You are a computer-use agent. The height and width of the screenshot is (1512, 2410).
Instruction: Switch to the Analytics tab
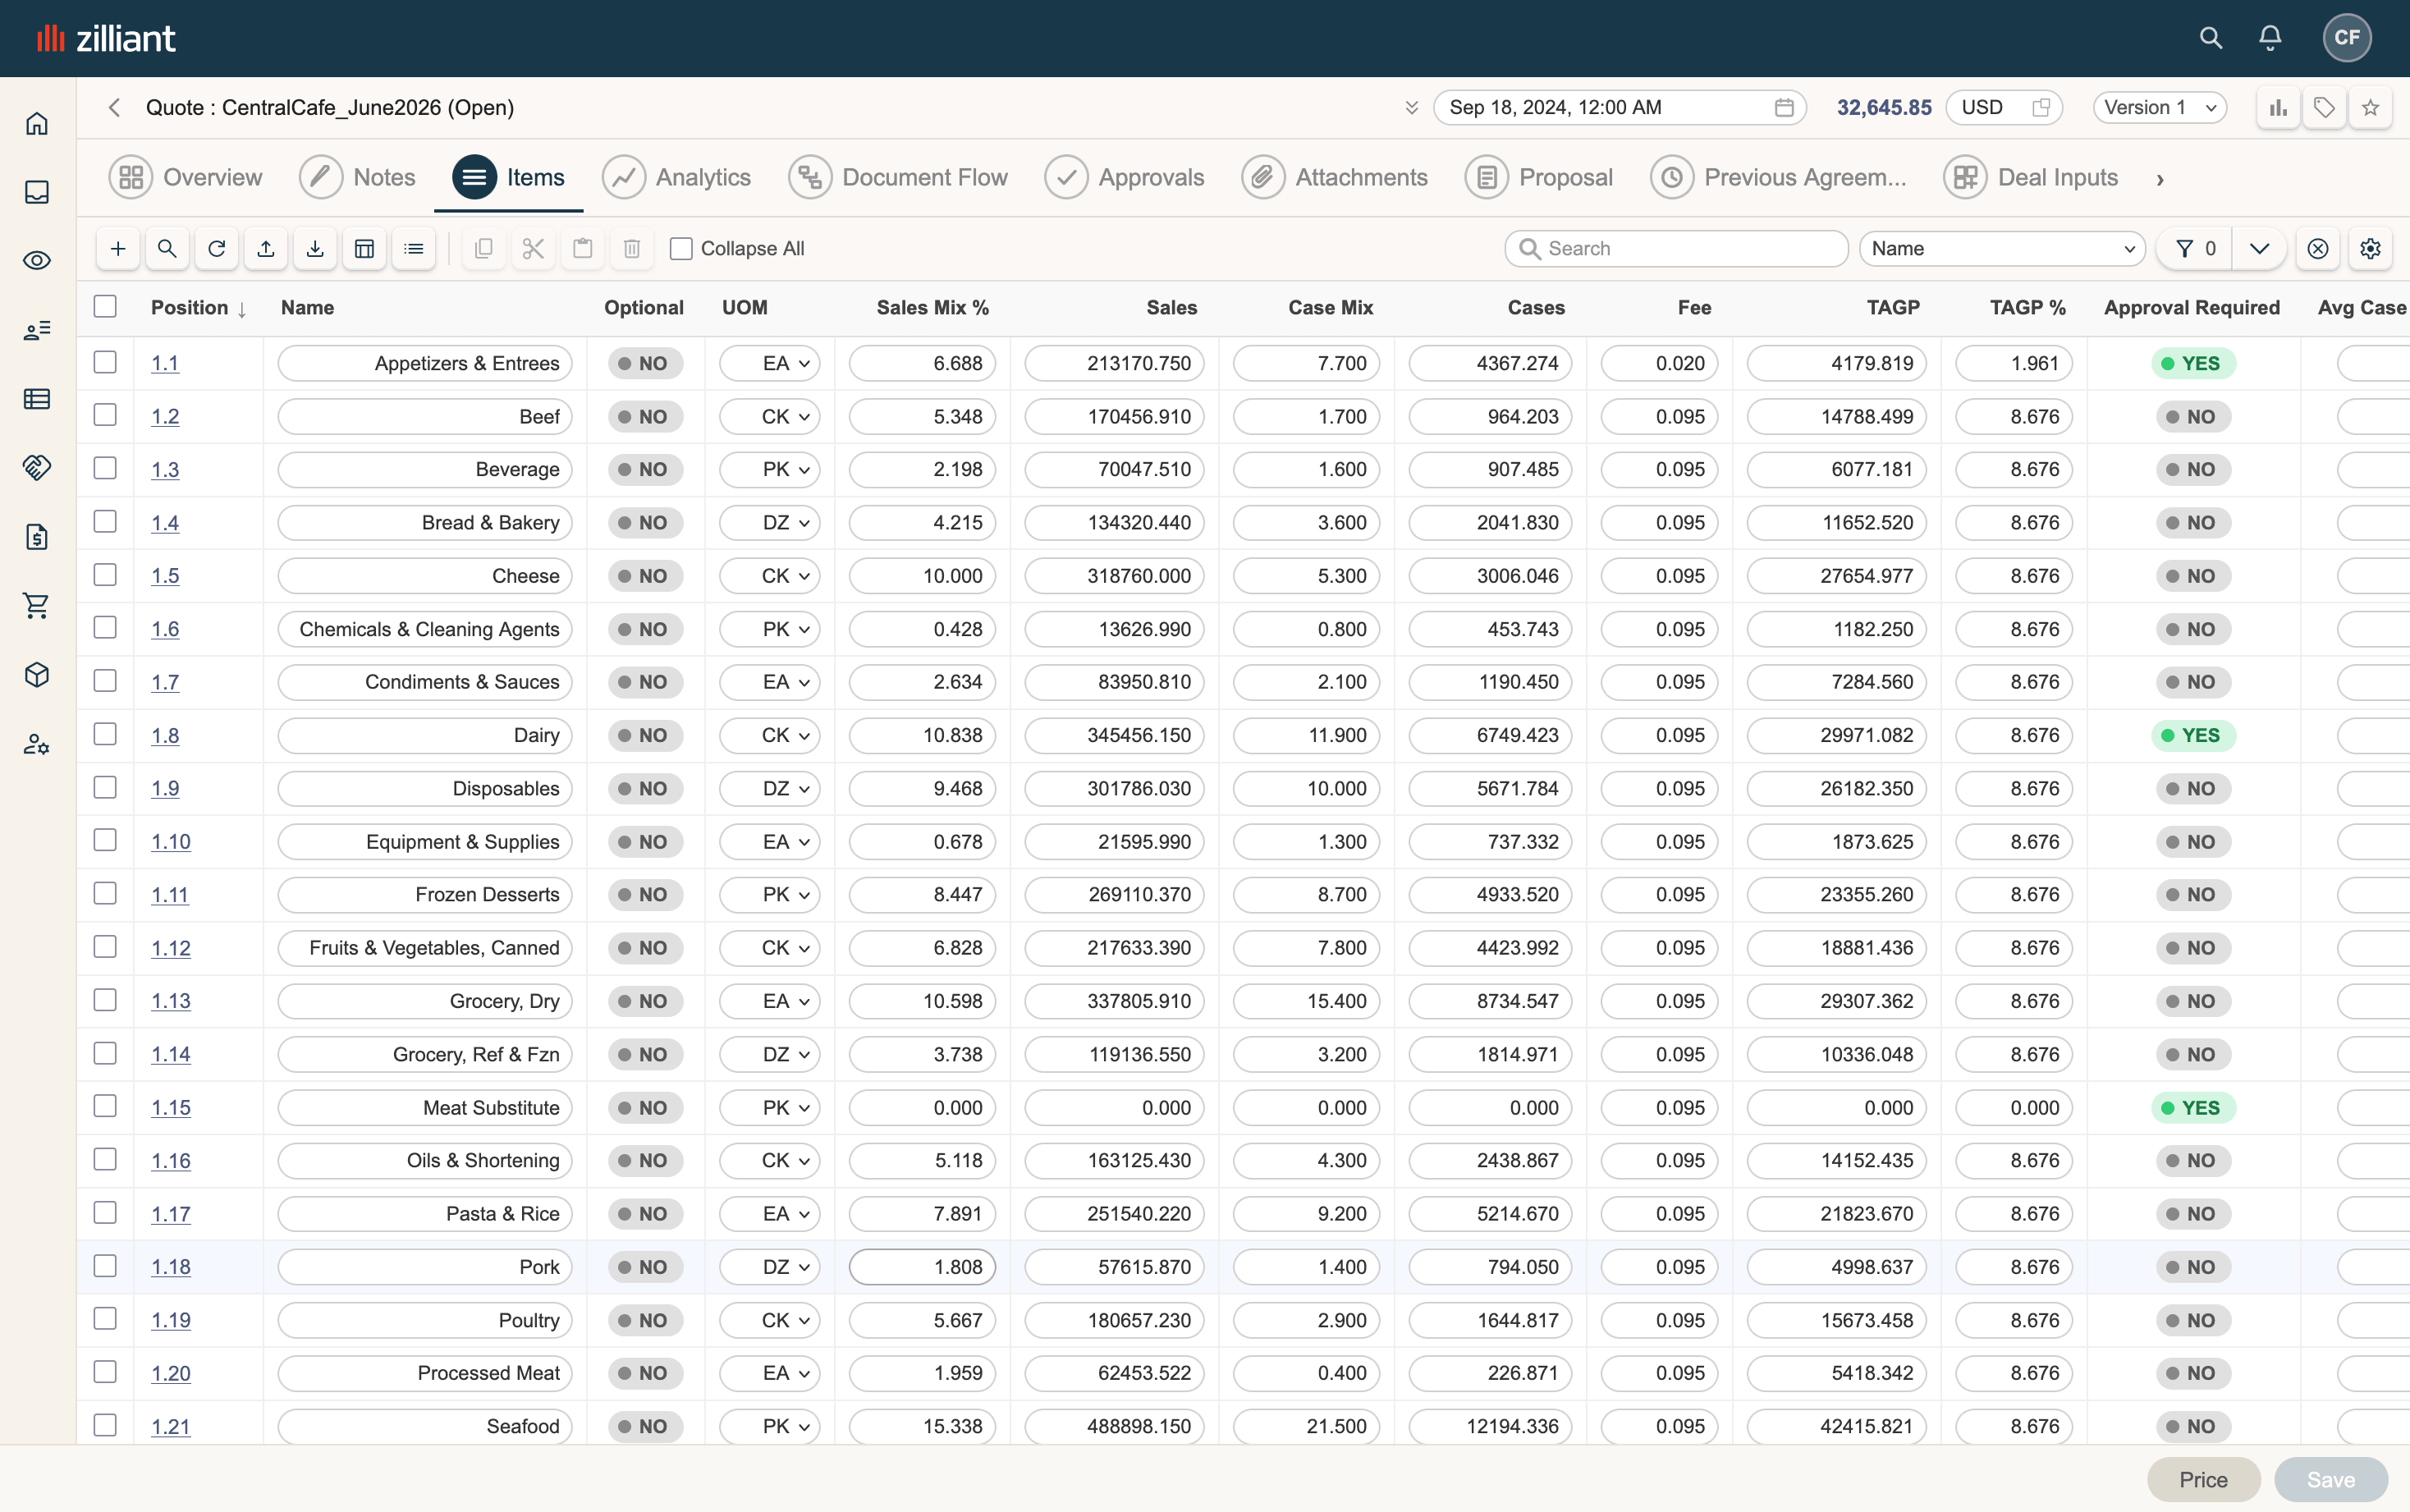click(x=676, y=178)
